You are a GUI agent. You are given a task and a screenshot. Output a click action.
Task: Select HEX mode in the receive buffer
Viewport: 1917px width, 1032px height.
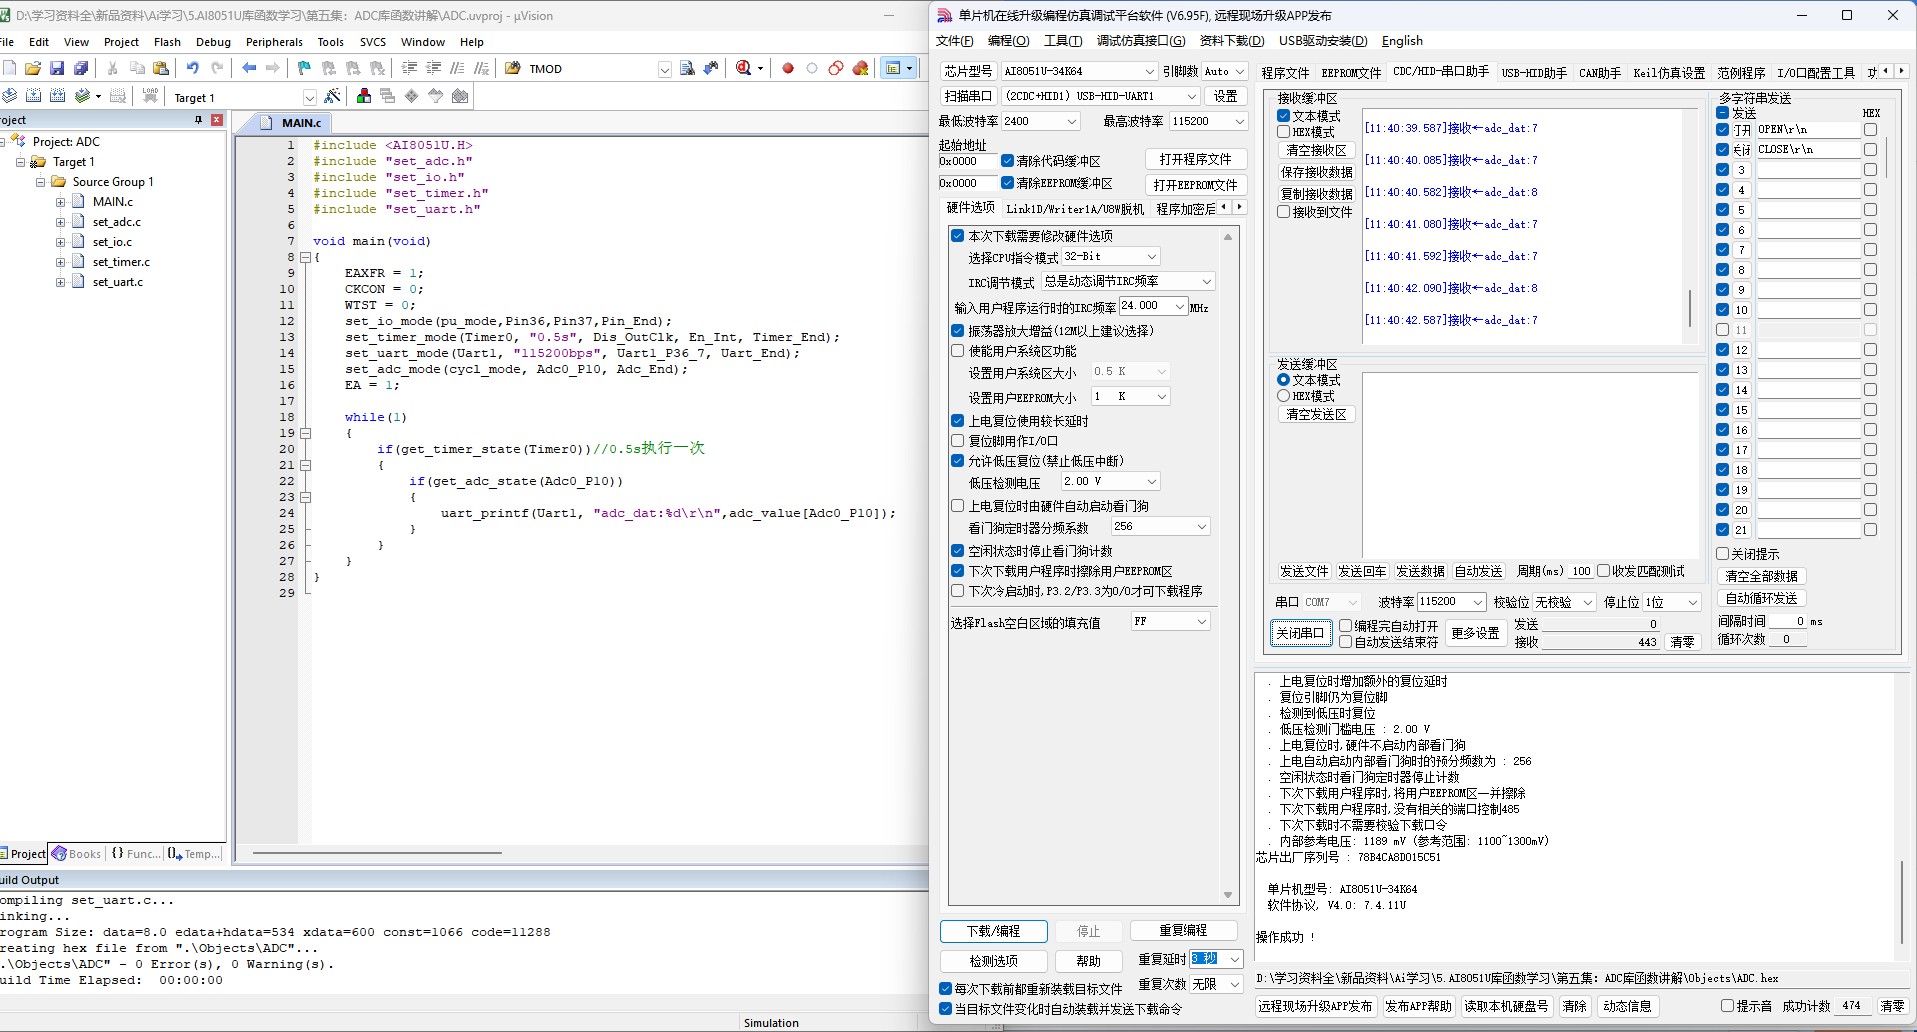point(1283,132)
